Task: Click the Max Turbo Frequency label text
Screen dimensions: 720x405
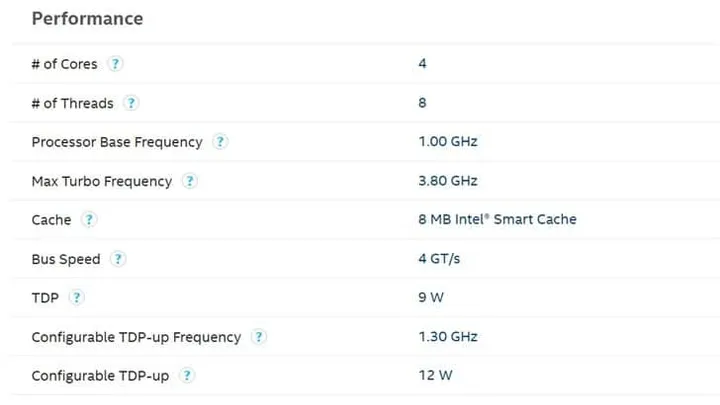Action: (102, 181)
